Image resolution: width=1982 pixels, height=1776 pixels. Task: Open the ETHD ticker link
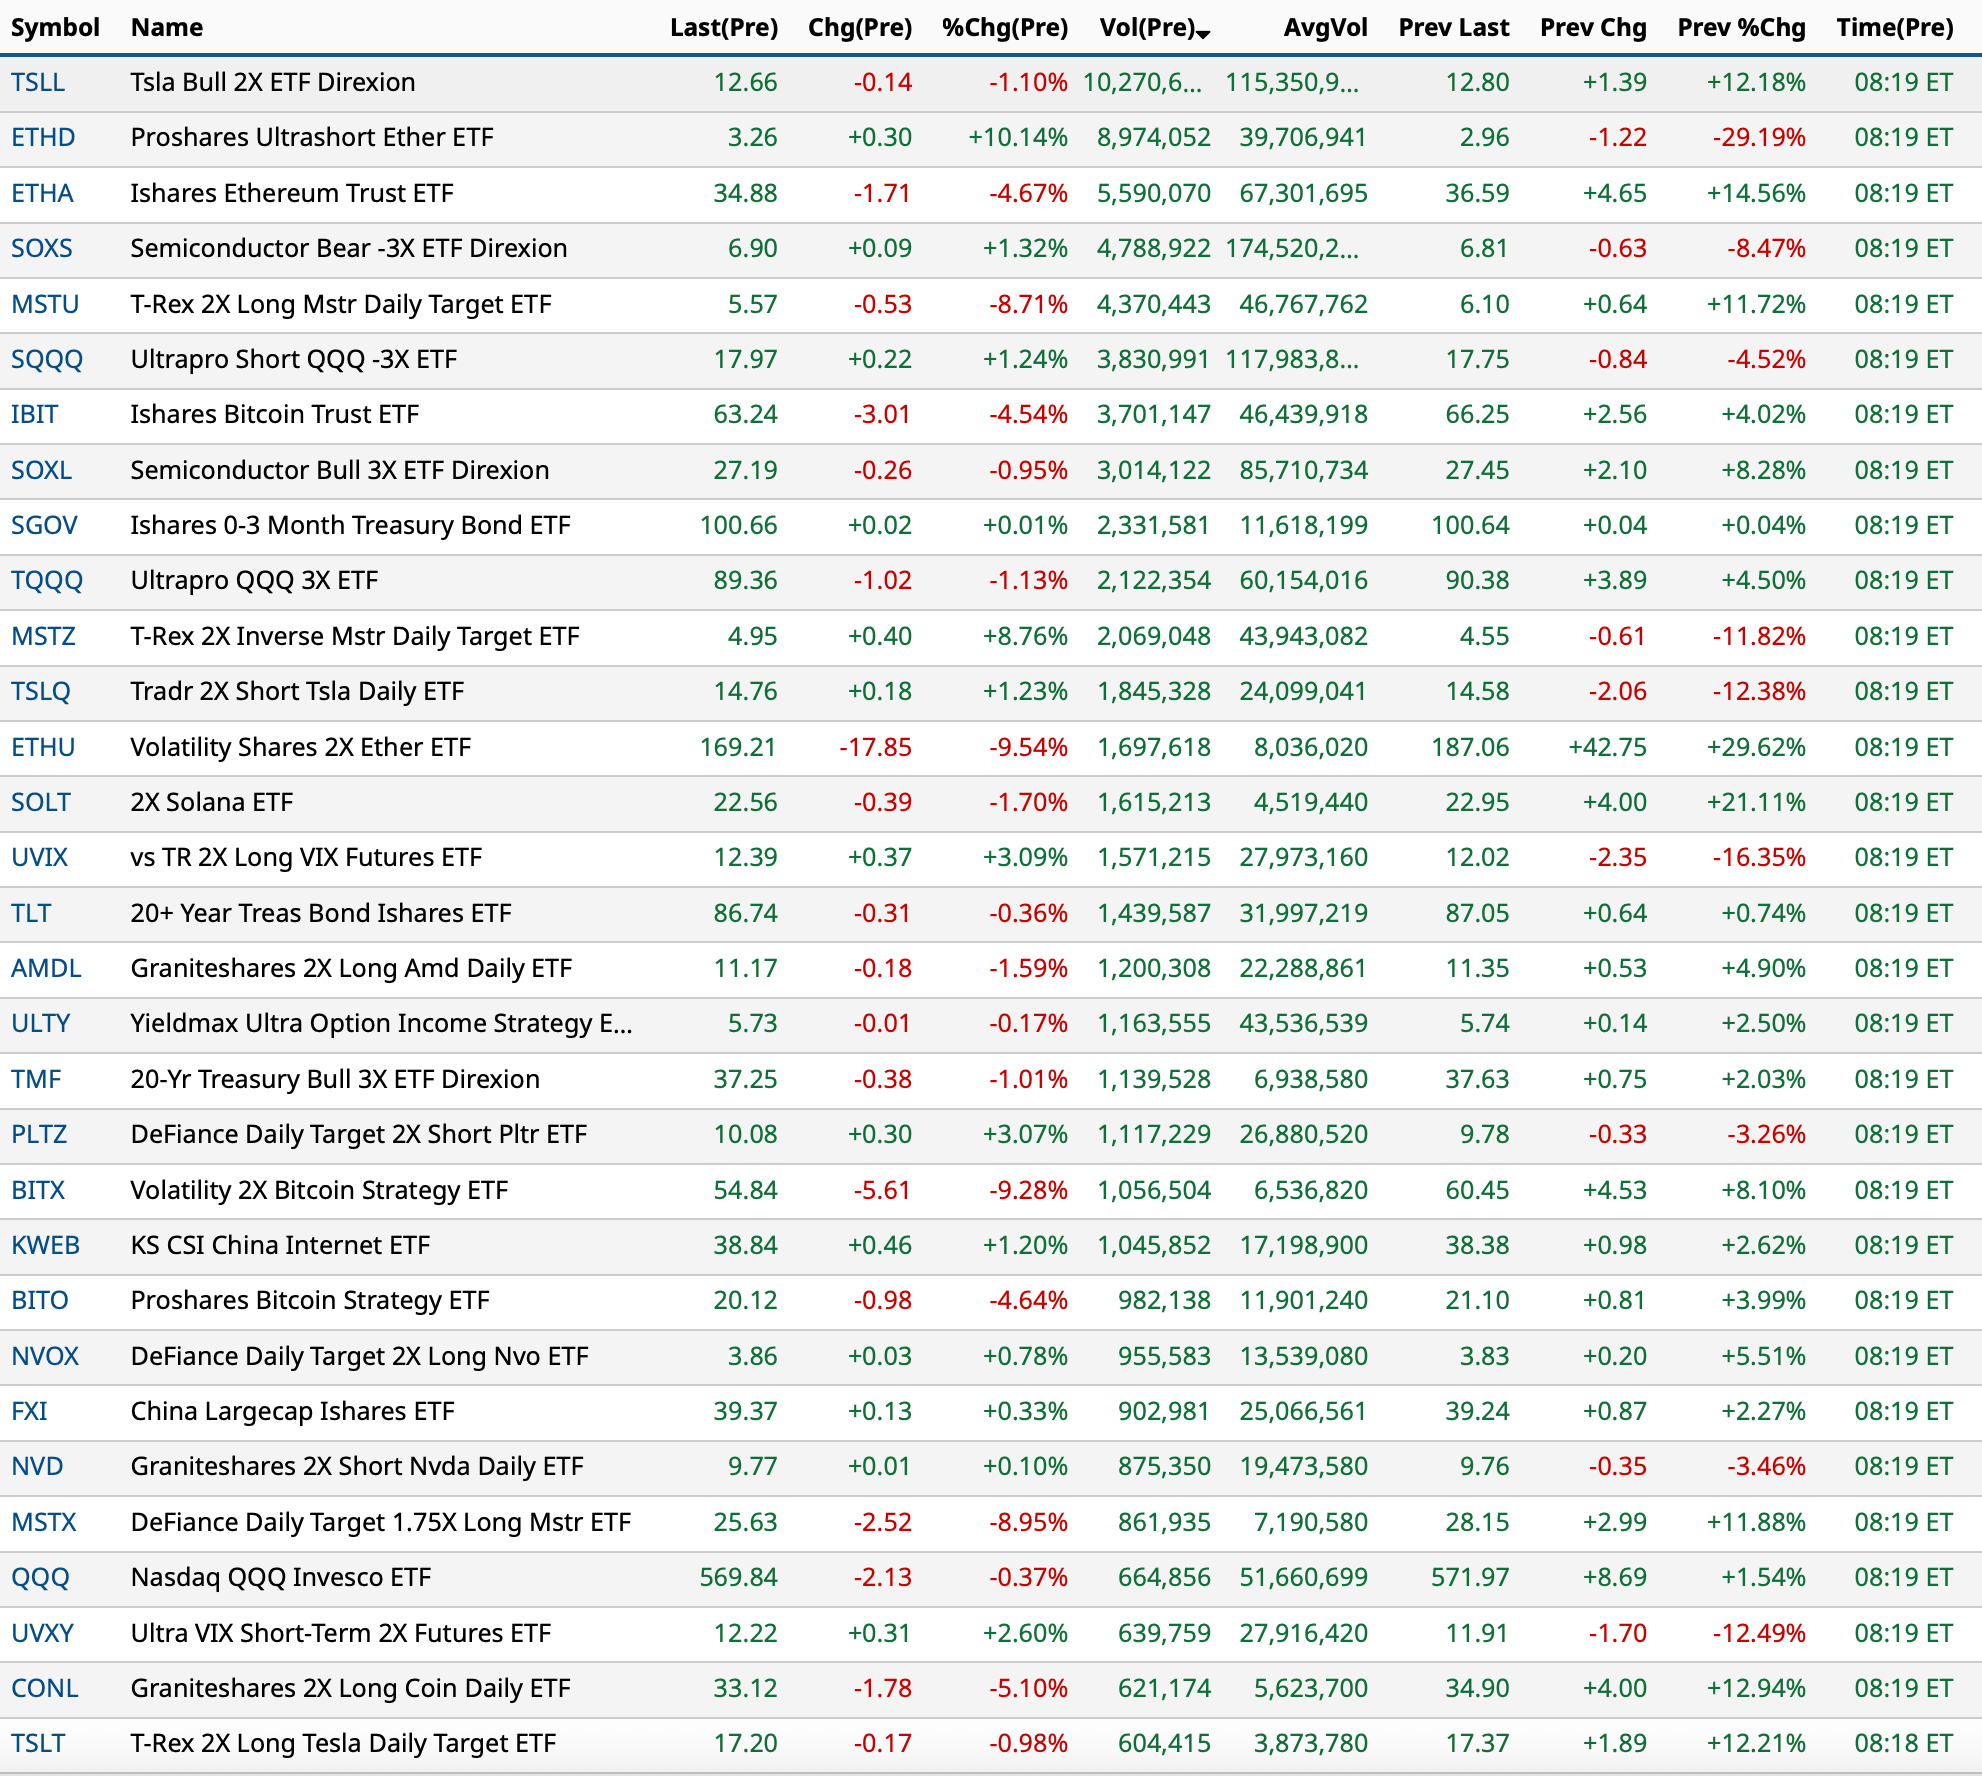click(43, 137)
